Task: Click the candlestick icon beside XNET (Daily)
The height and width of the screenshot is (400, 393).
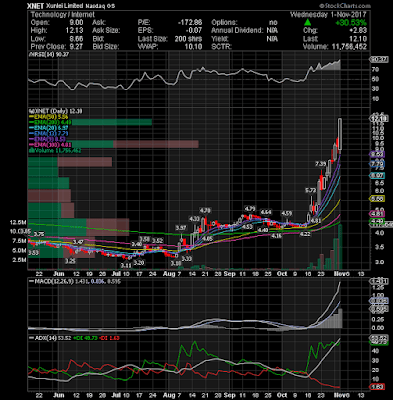Action: point(31,111)
